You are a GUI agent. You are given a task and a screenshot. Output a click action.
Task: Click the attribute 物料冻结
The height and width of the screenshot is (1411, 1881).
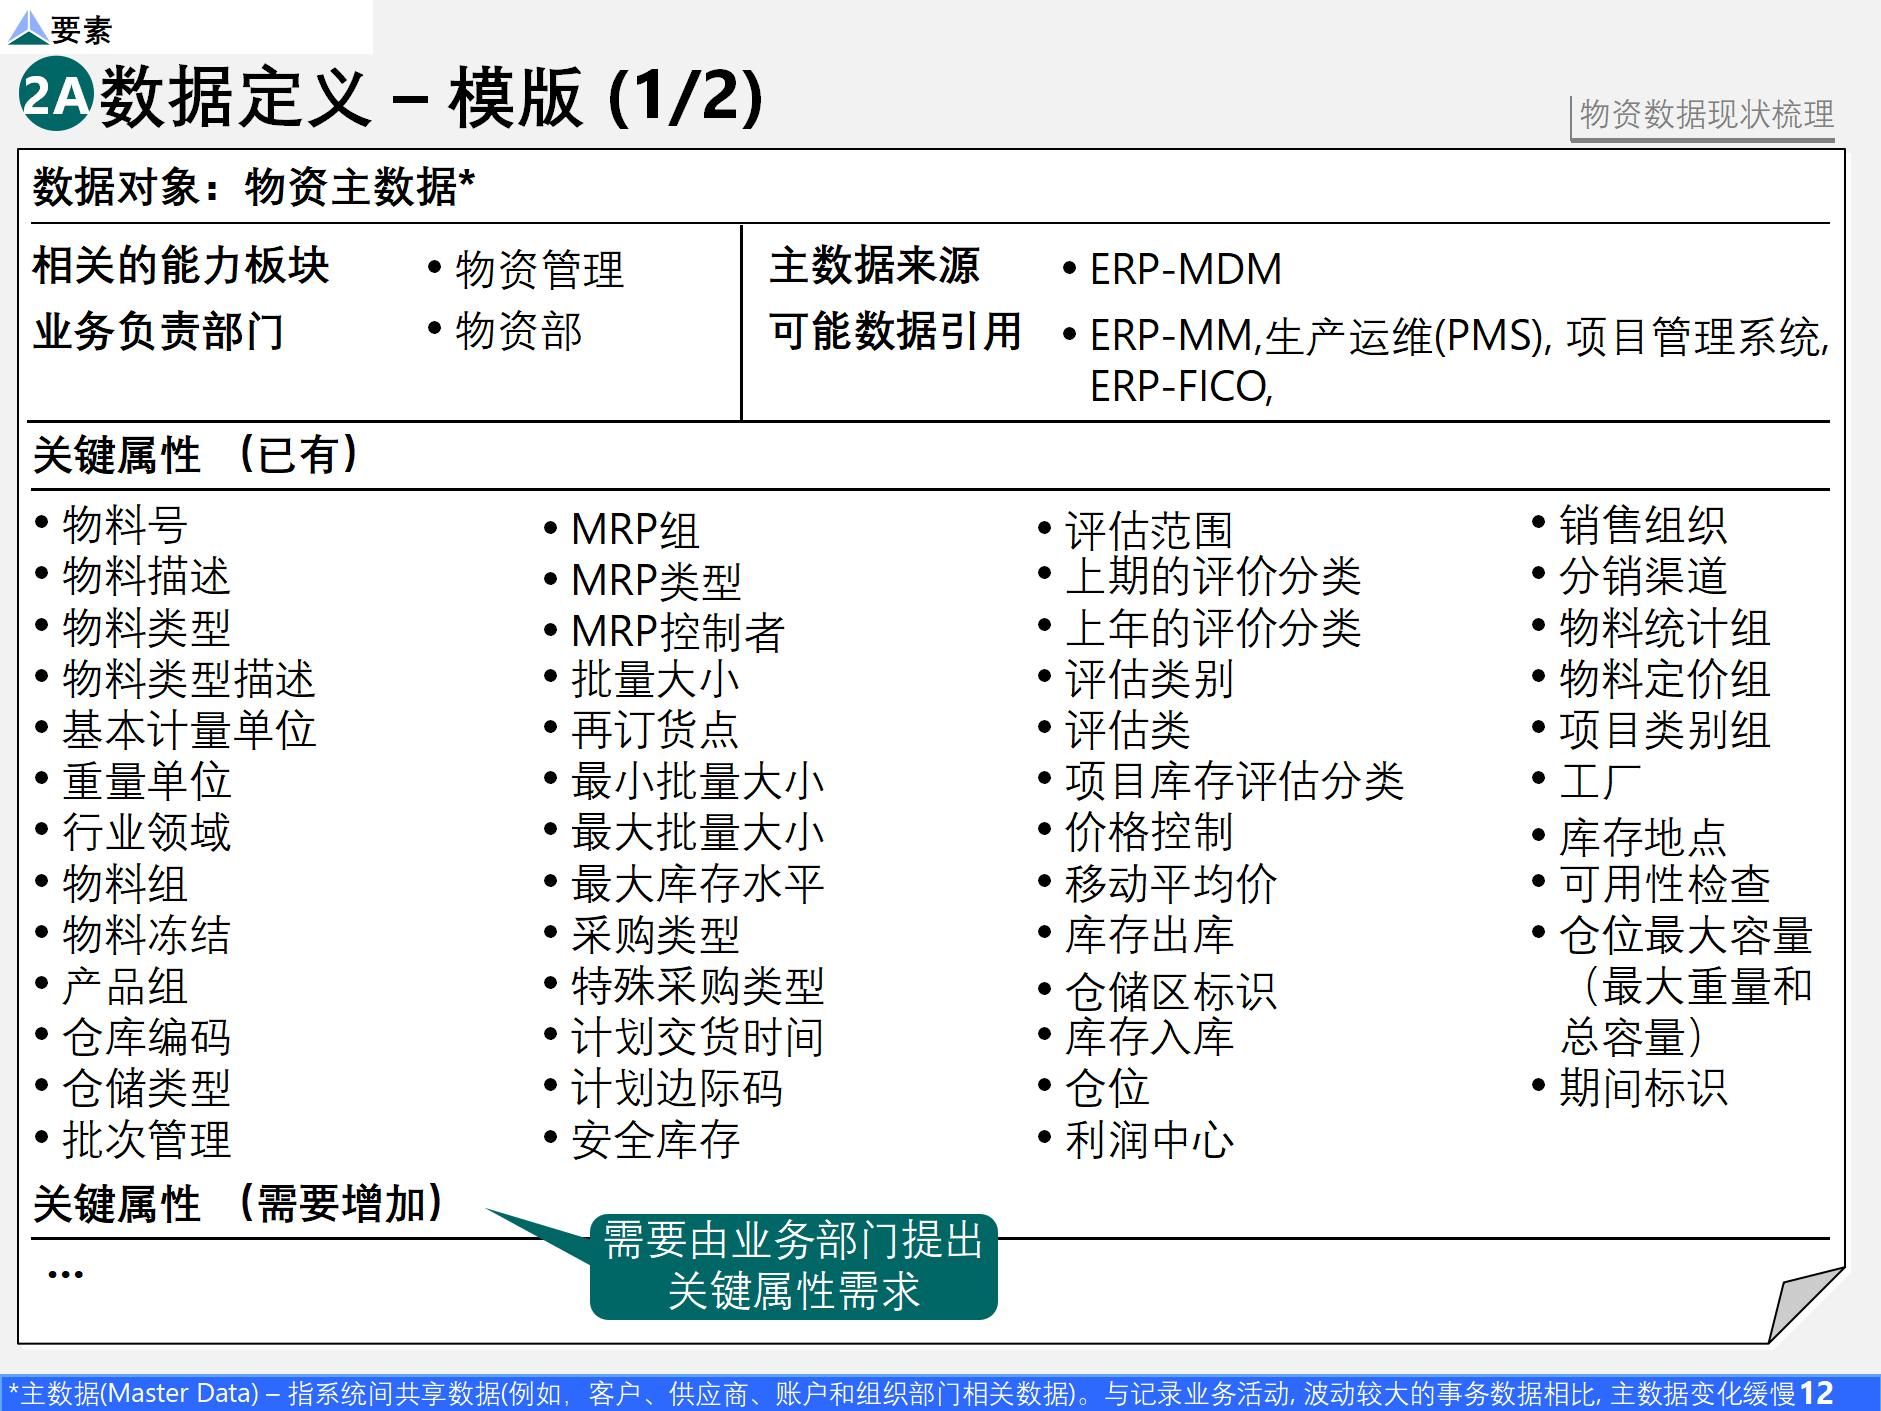click(146, 935)
